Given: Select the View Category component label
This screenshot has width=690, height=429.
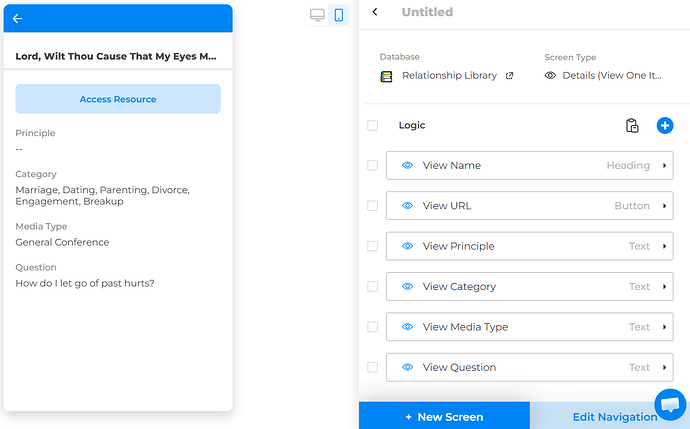Looking at the screenshot, I should [x=459, y=286].
